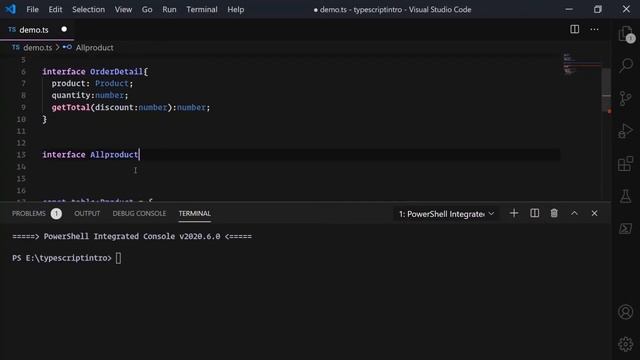
Task: Click the Product type on line 7
Action: 111,83
